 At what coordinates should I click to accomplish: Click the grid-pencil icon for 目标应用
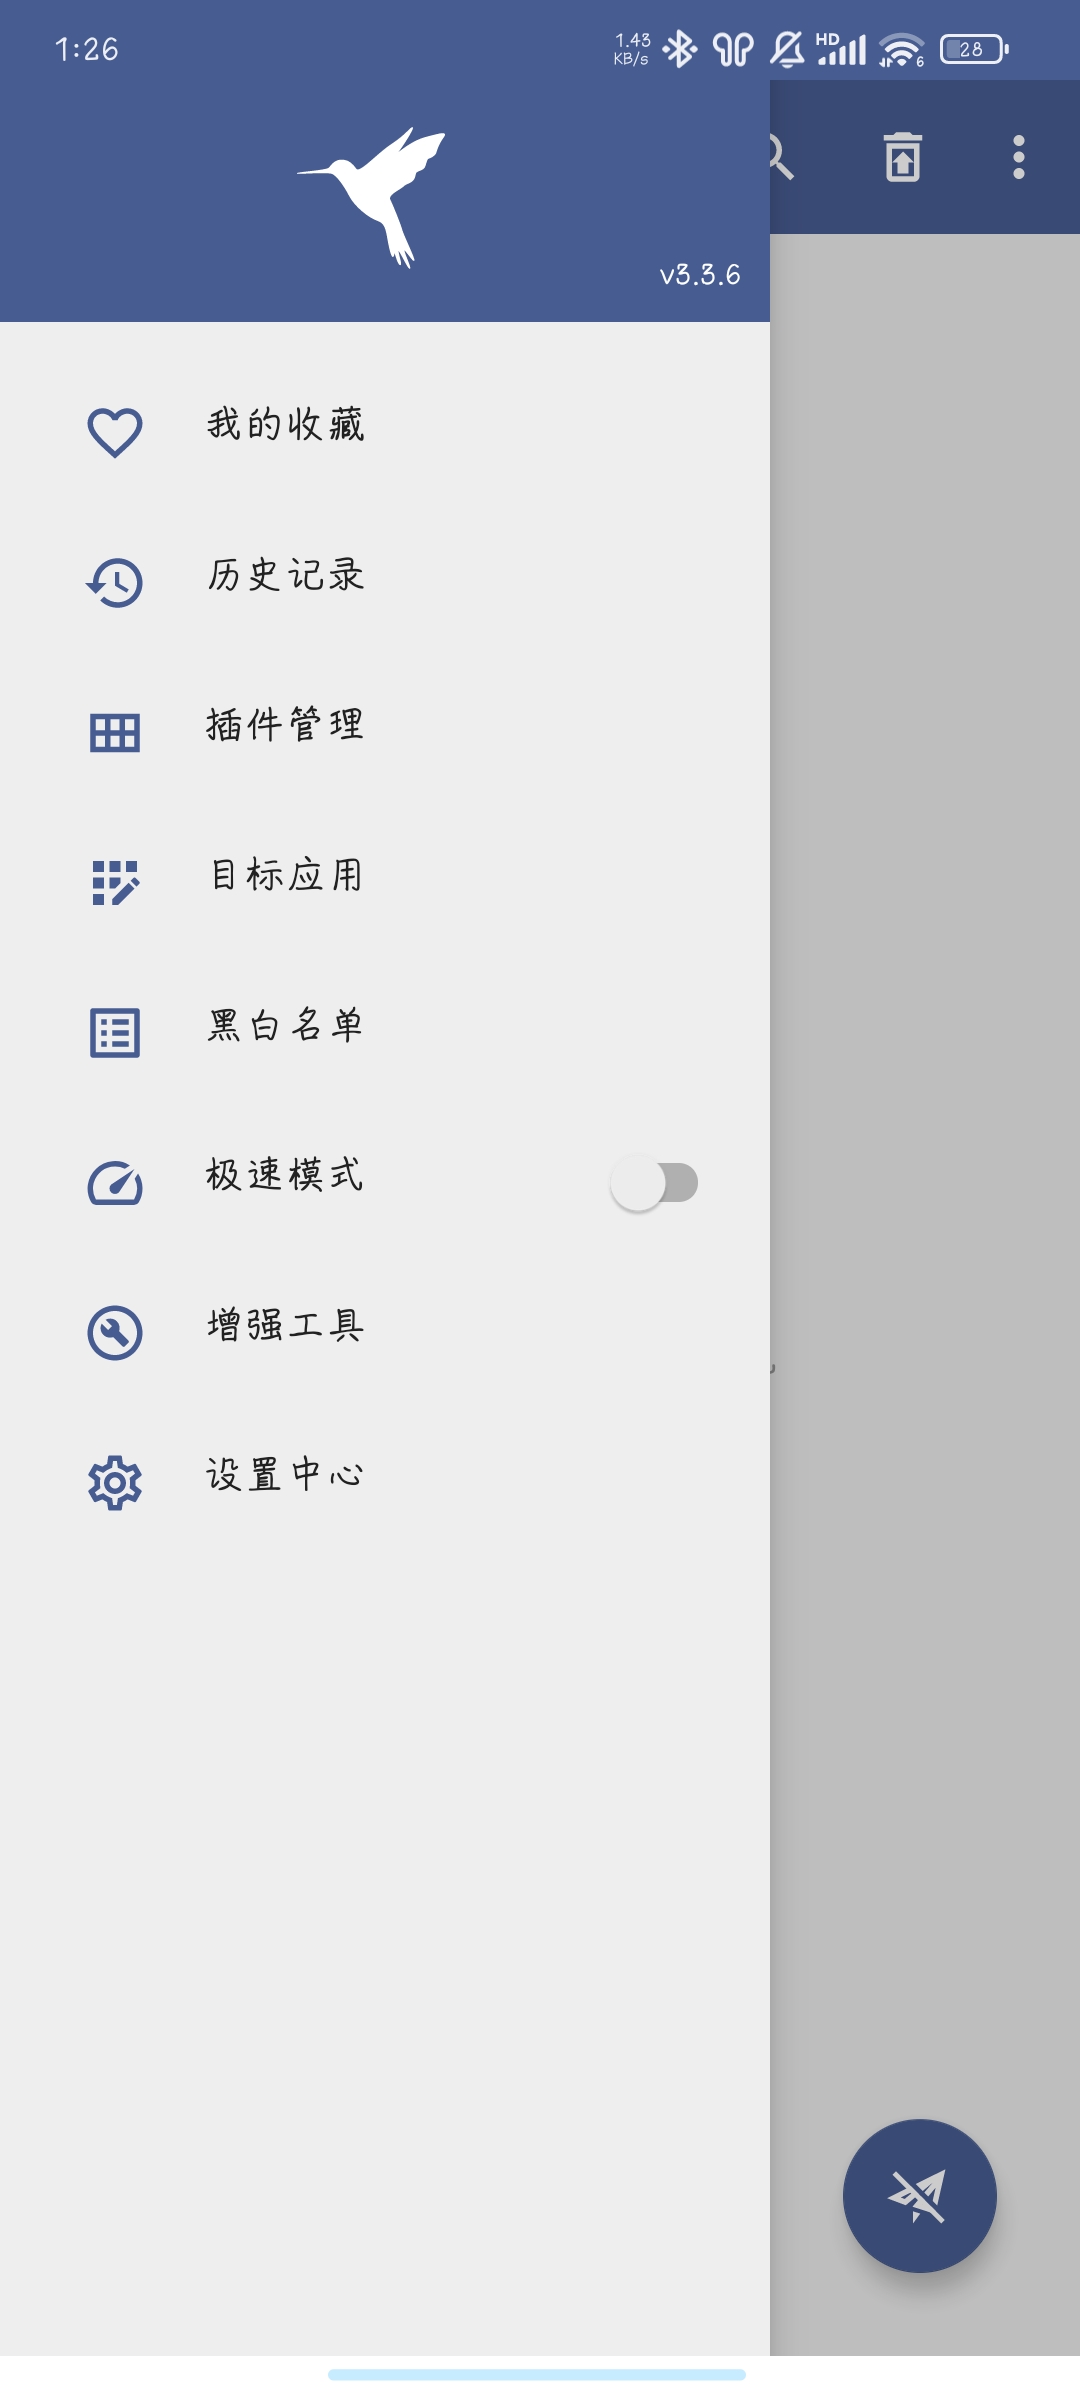pos(115,883)
